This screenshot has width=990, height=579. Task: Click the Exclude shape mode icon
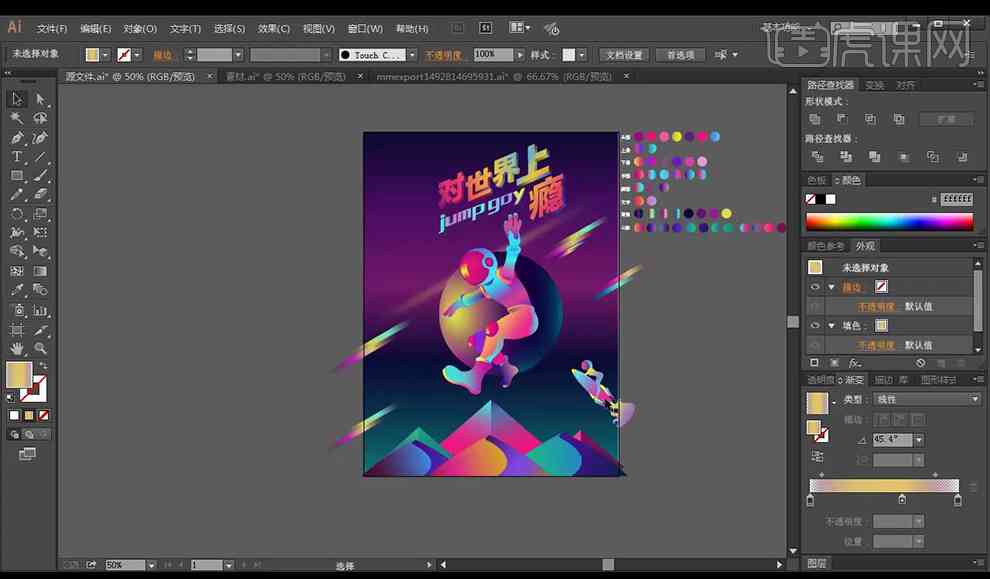click(x=899, y=119)
